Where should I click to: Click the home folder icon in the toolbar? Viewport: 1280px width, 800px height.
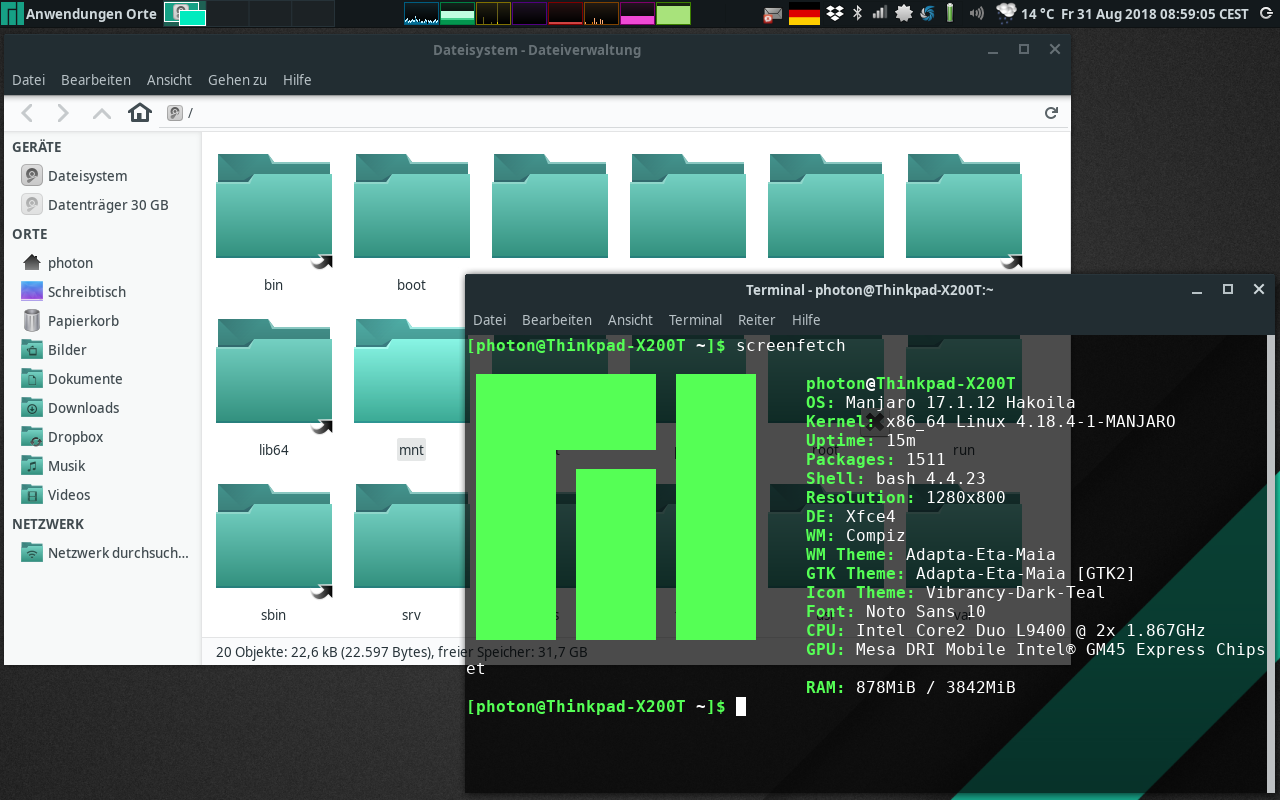pos(140,113)
